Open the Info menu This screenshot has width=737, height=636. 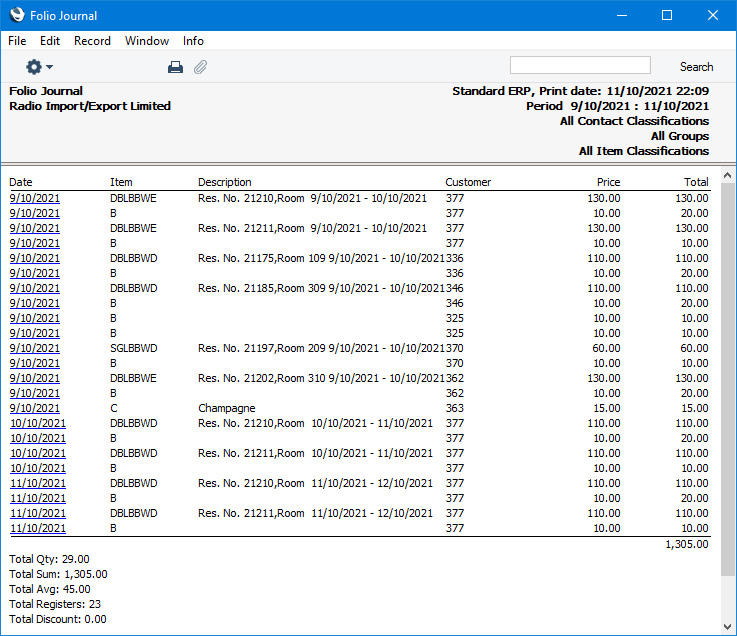(x=193, y=41)
